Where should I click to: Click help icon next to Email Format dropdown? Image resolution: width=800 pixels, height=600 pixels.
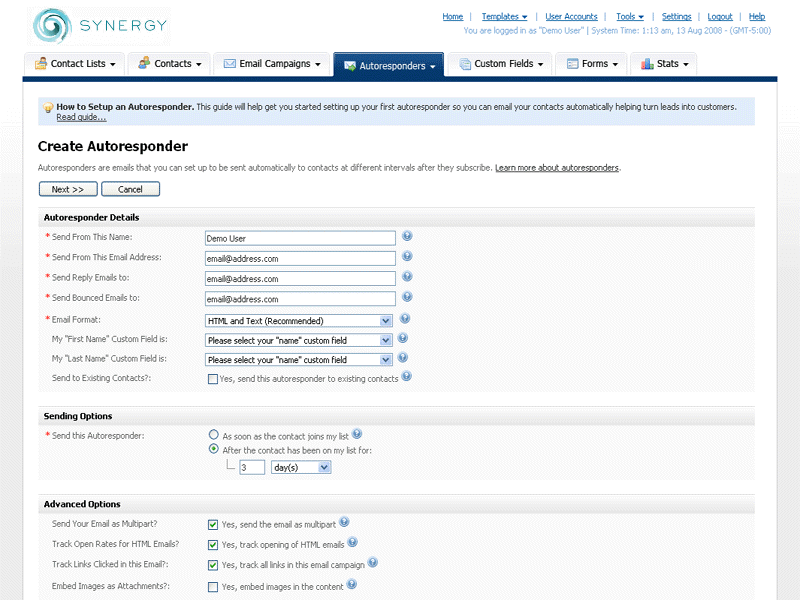pos(405,319)
